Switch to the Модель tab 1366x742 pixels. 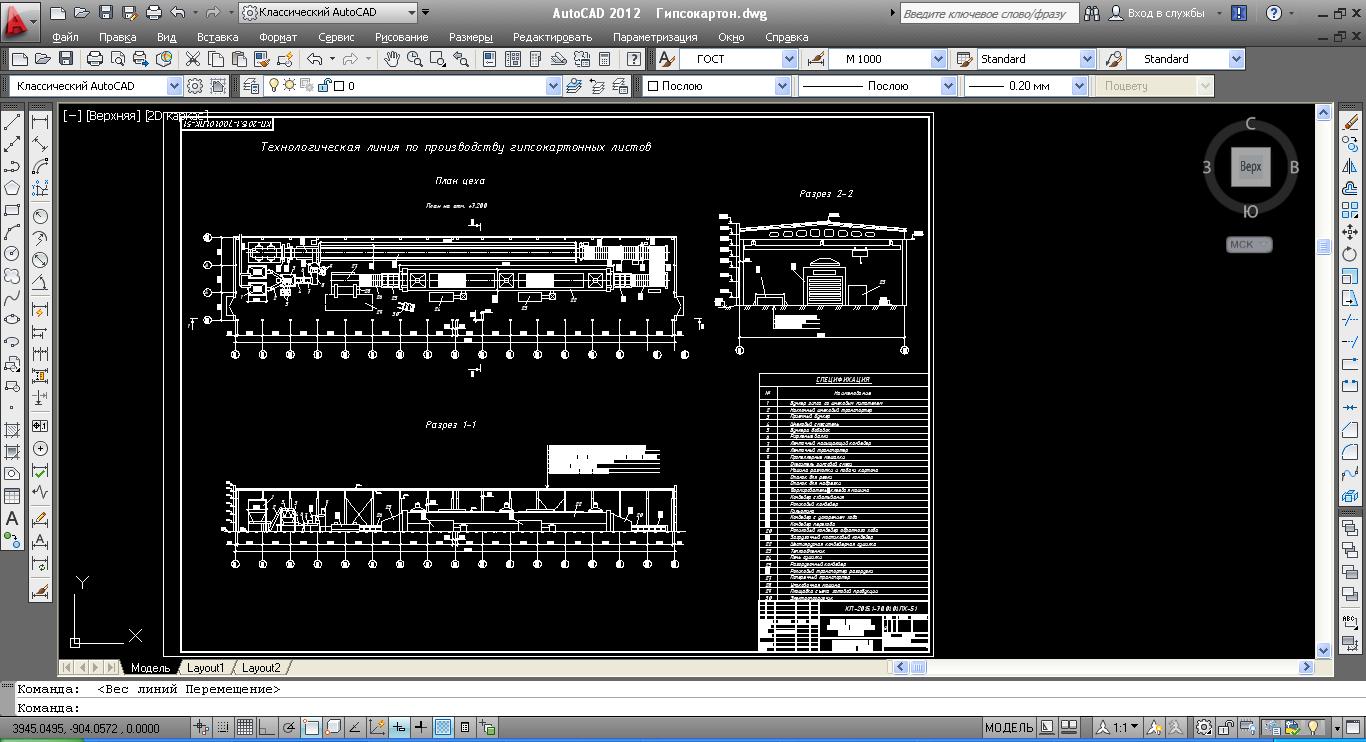pos(149,667)
